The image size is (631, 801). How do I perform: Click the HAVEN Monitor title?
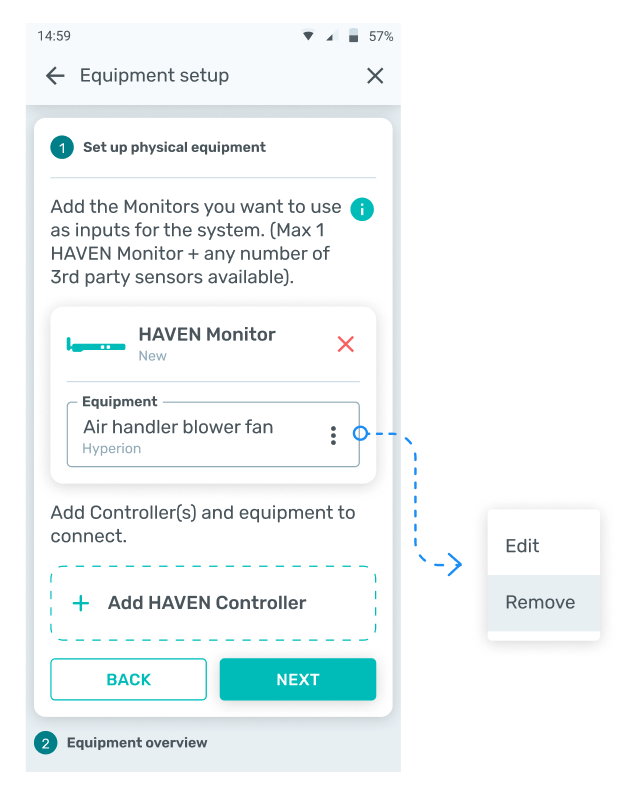pyautogui.click(x=207, y=334)
